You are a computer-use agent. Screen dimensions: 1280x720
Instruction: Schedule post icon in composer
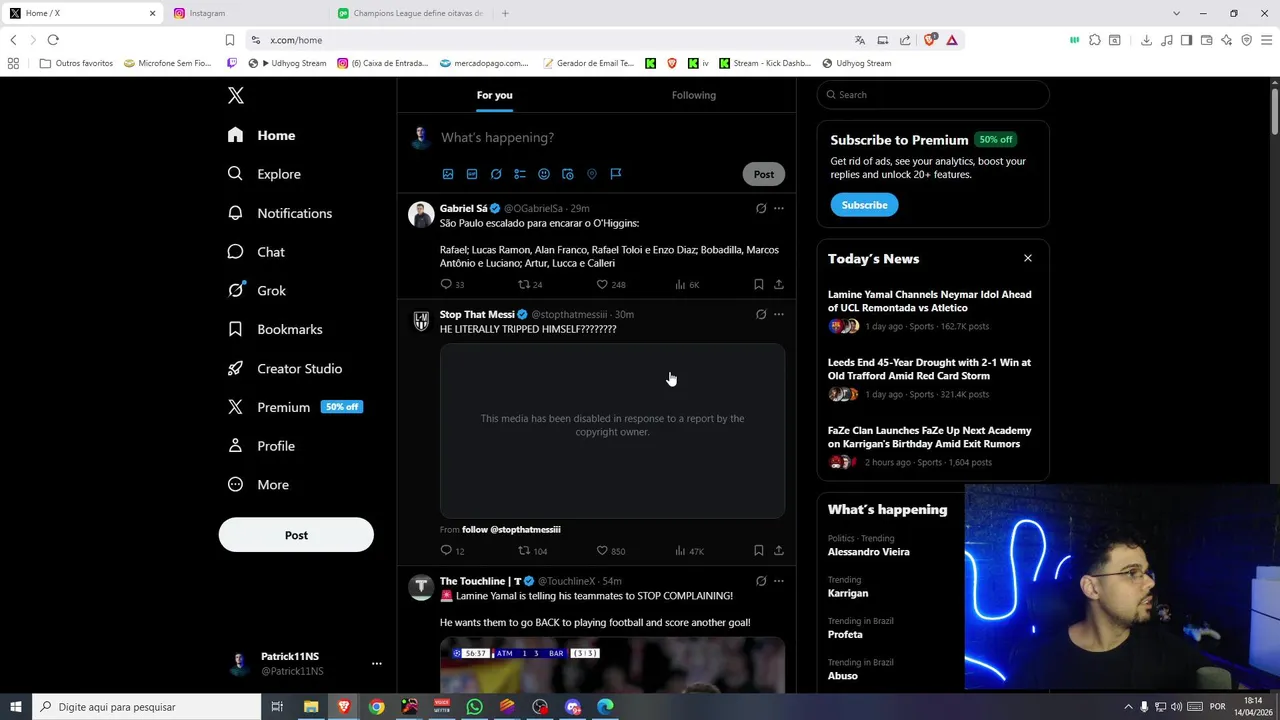[568, 174]
